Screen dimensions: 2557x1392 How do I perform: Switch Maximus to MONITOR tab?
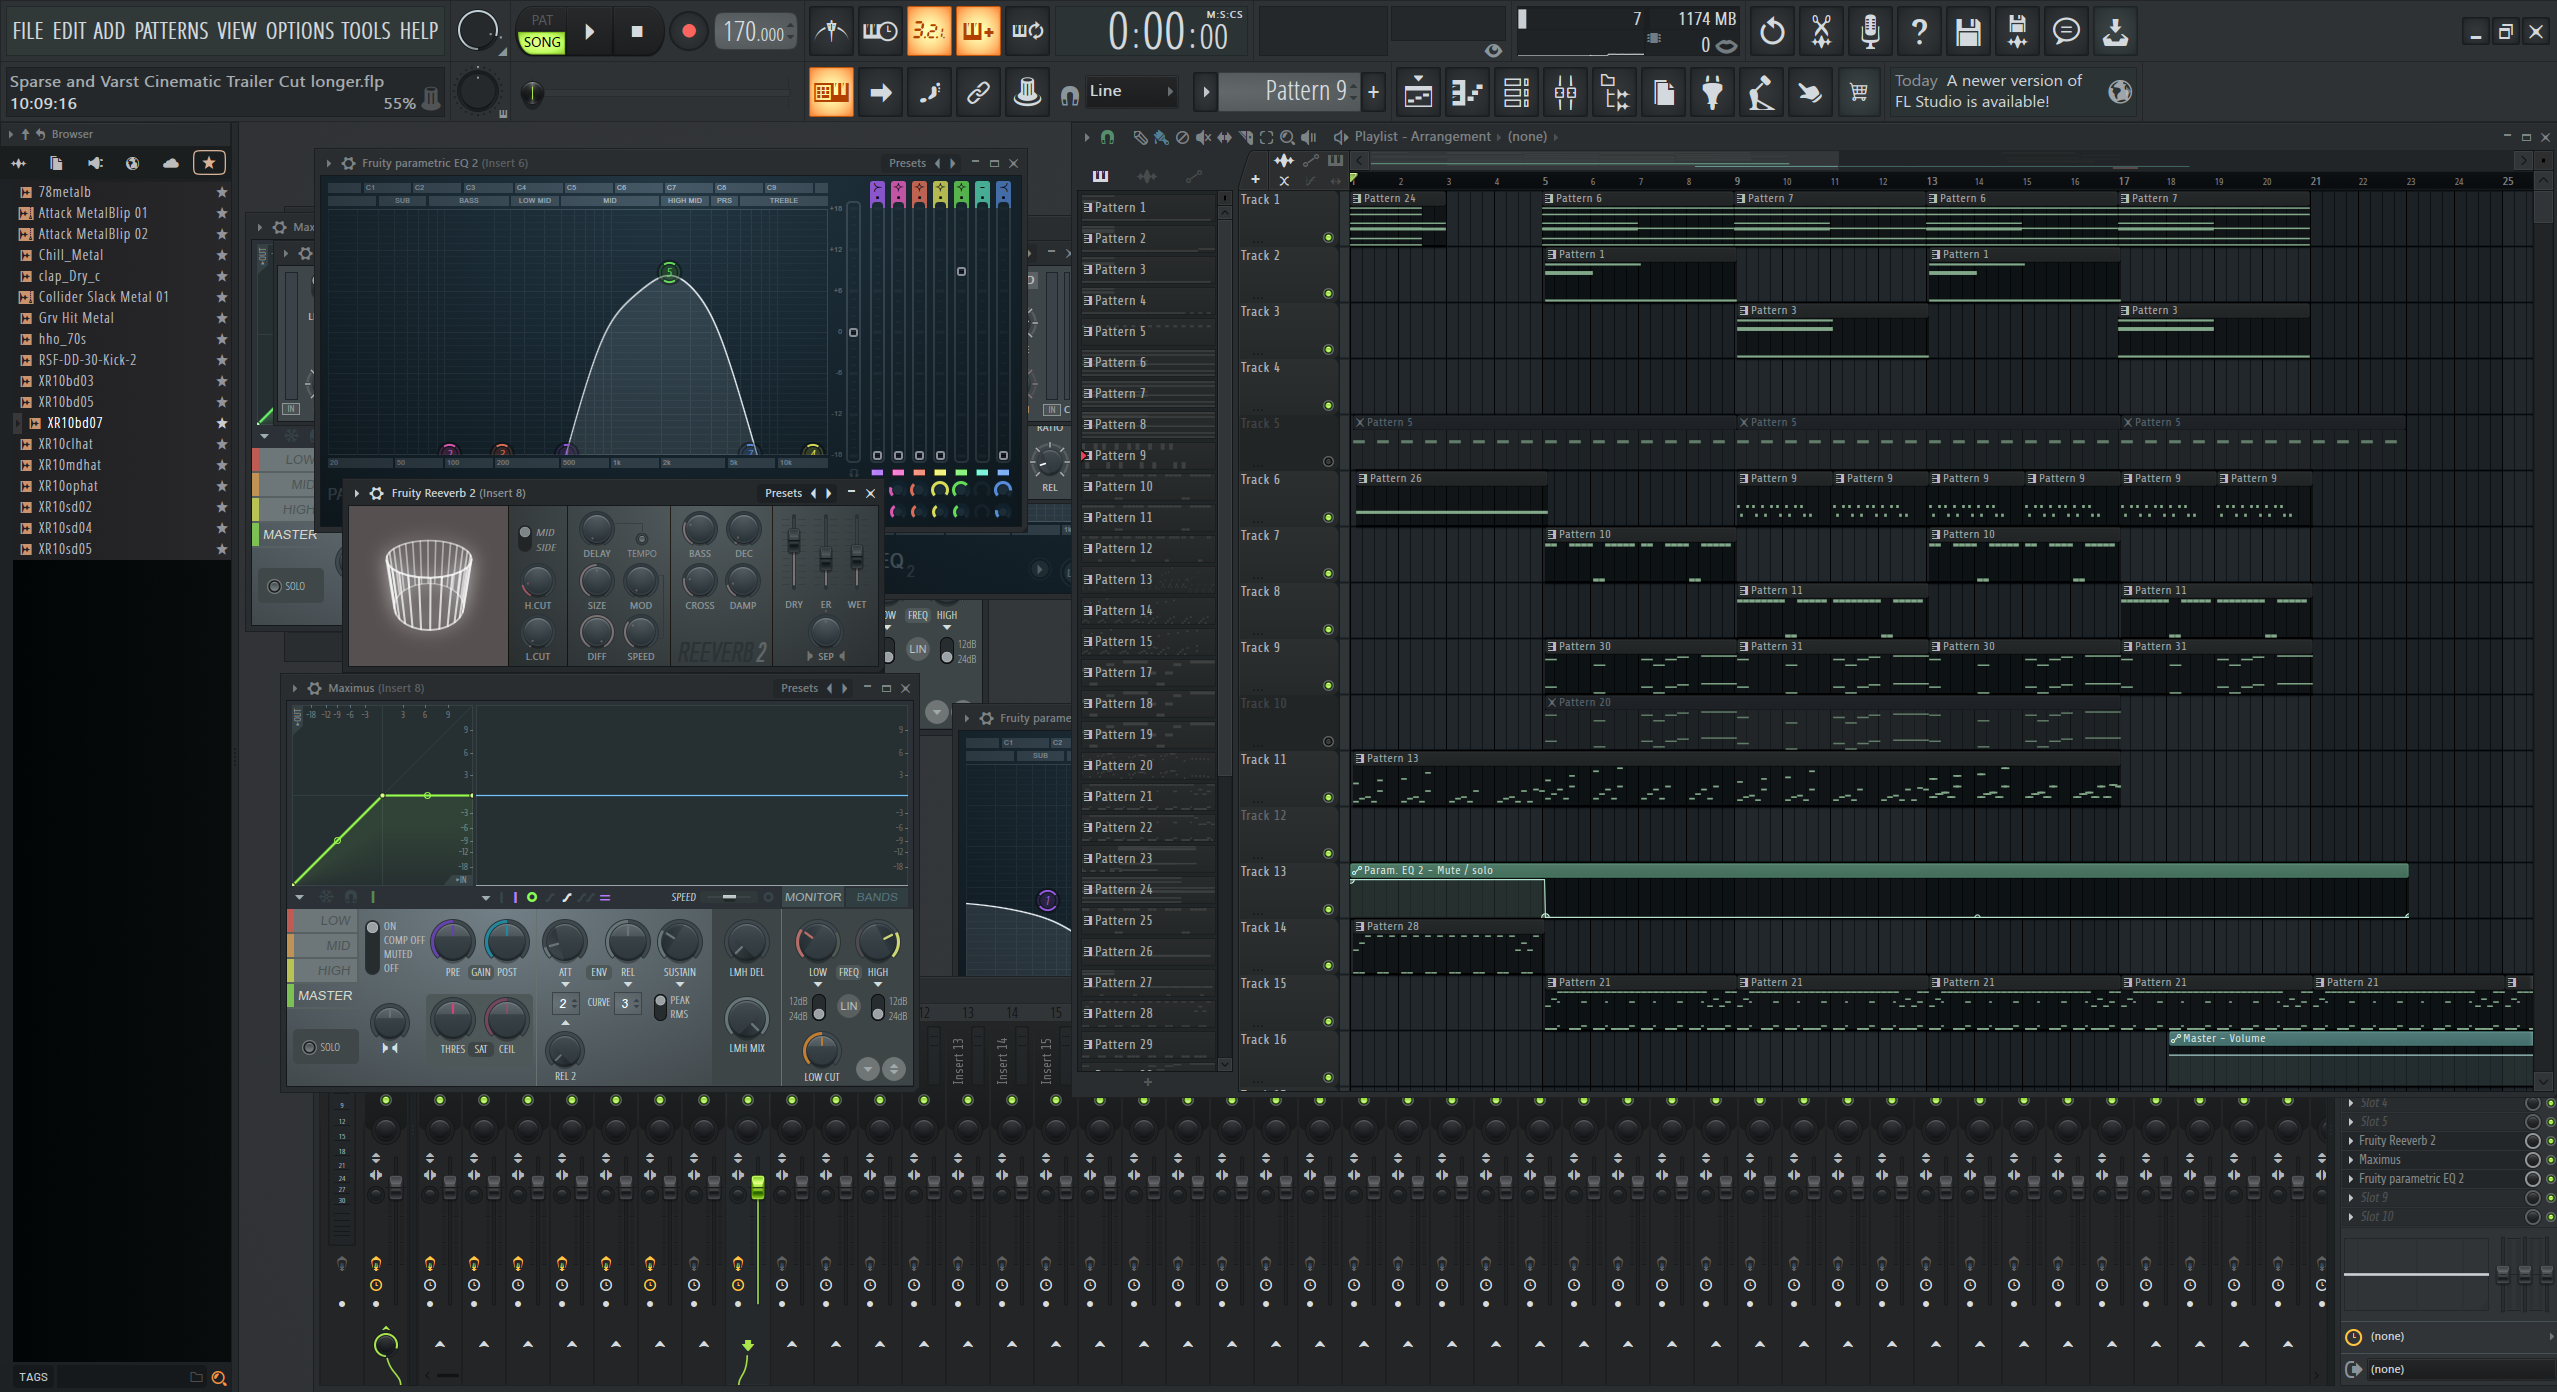(813, 897)
